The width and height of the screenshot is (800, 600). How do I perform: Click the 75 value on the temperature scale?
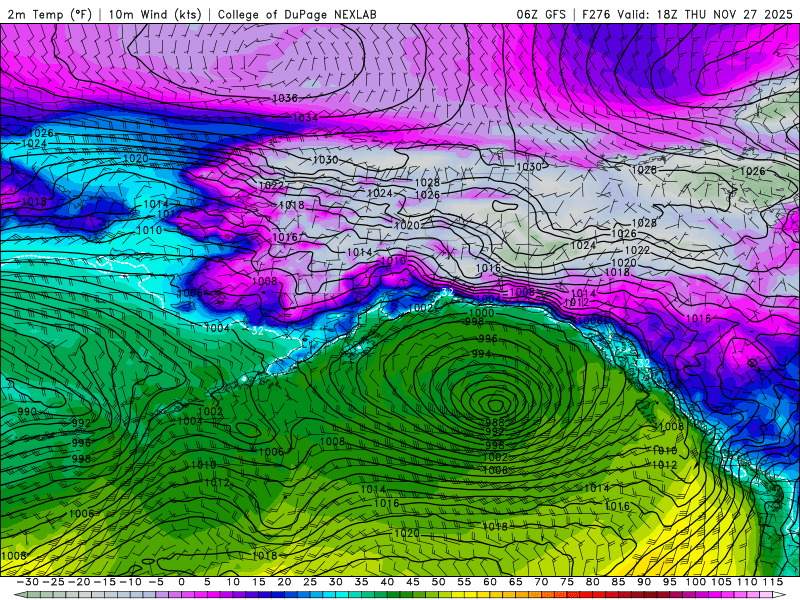567,582
